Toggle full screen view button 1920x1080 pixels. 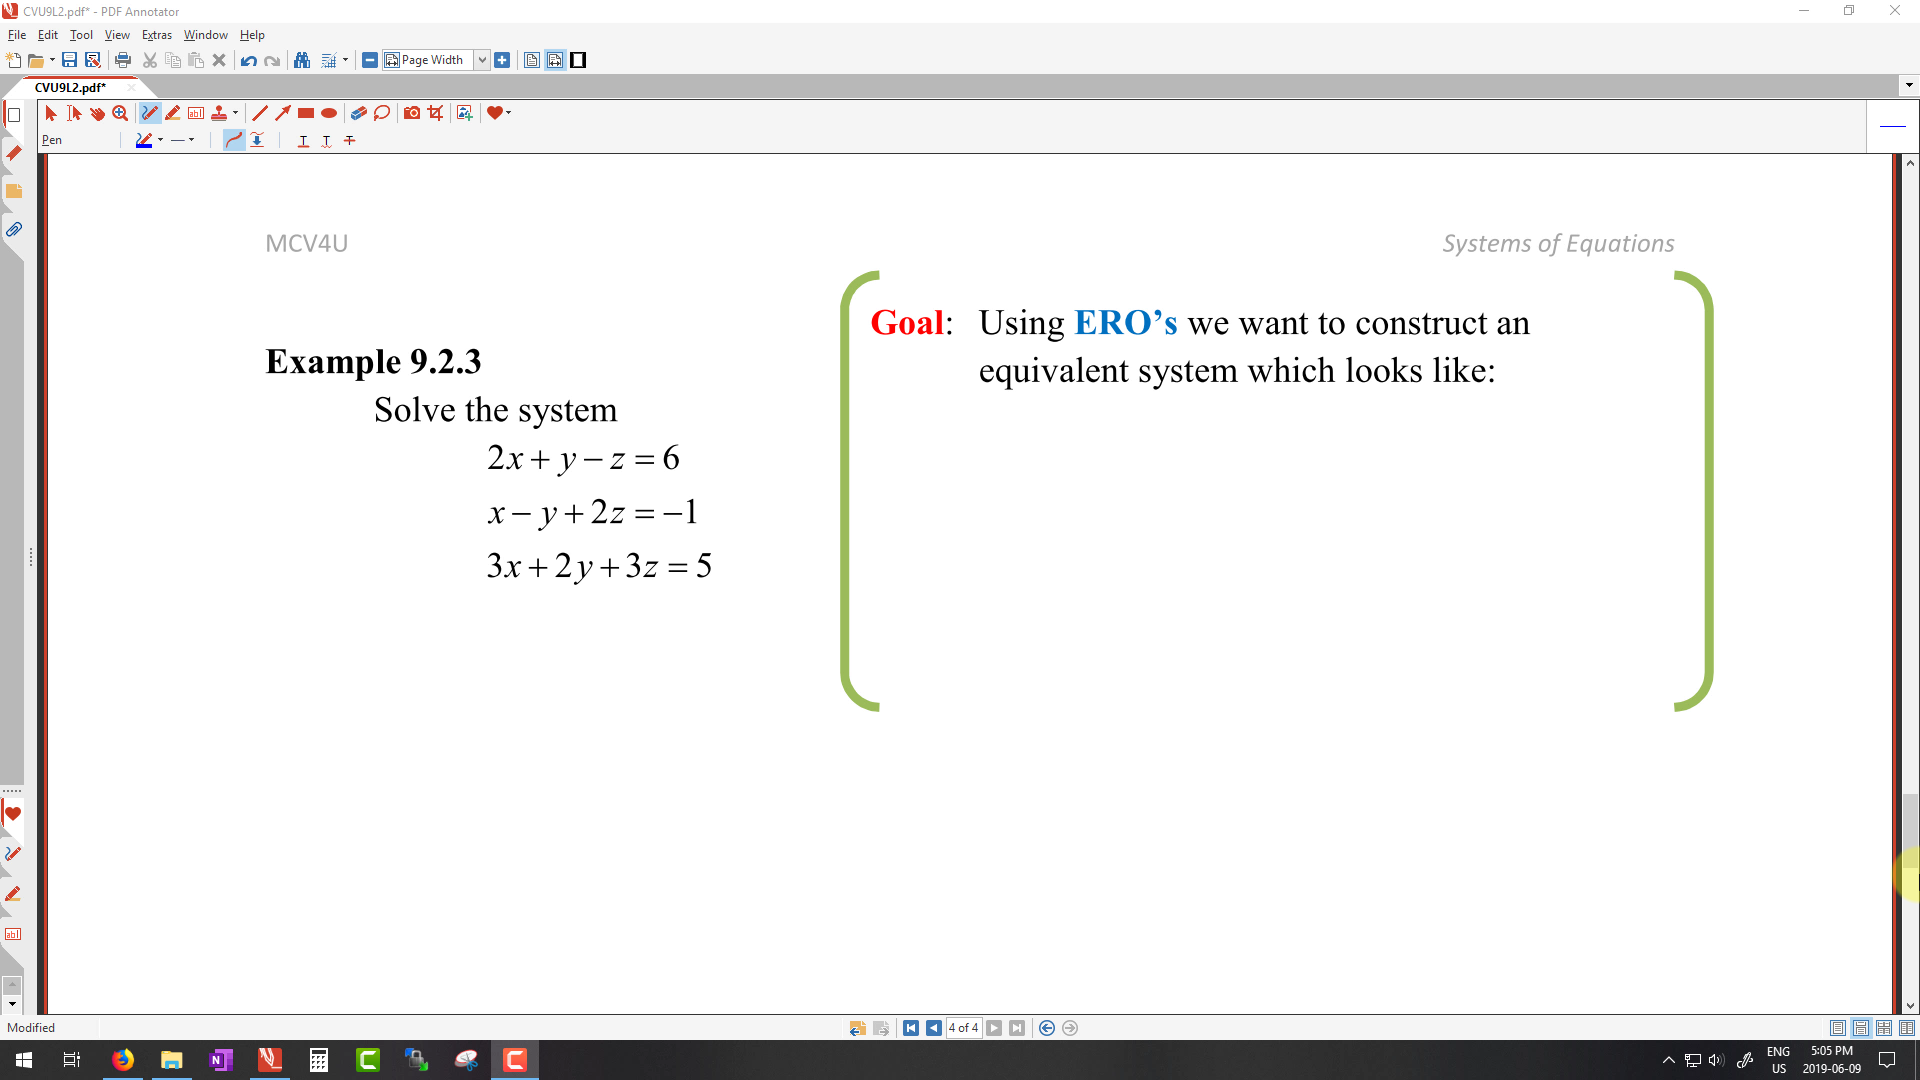[578, 60]
